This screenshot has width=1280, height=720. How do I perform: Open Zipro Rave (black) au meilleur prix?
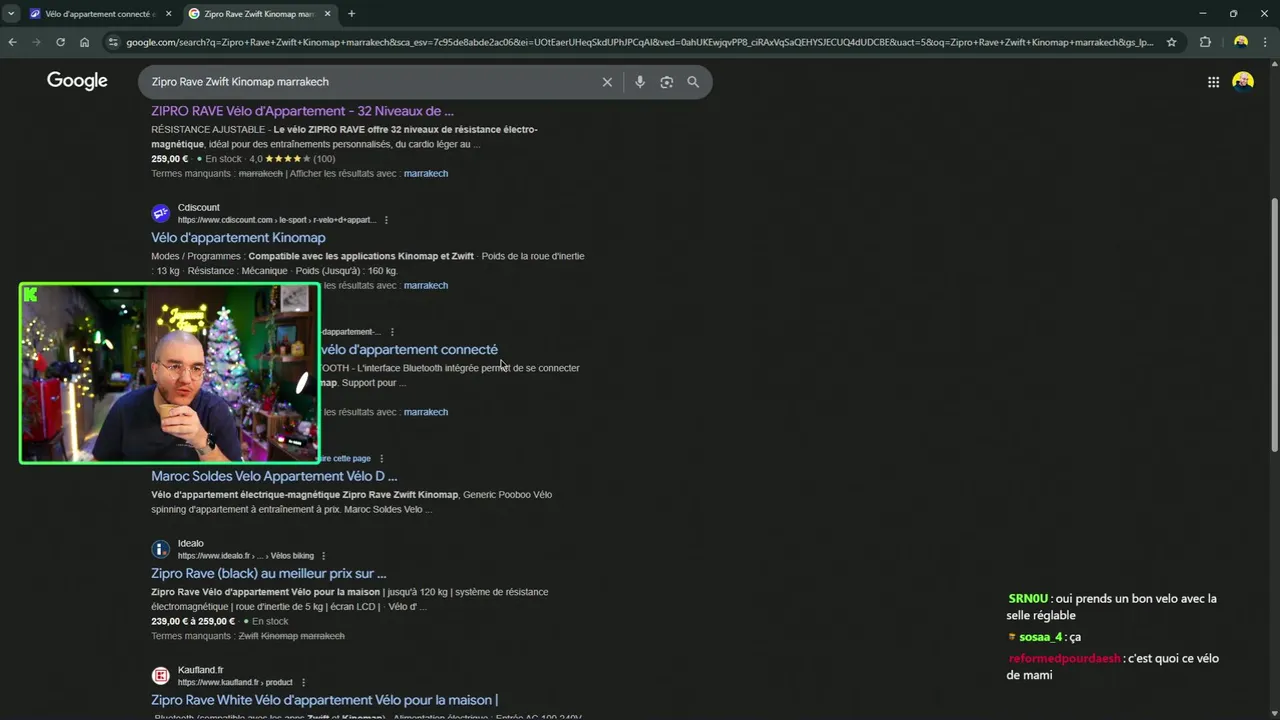click(x=269, y=573)
